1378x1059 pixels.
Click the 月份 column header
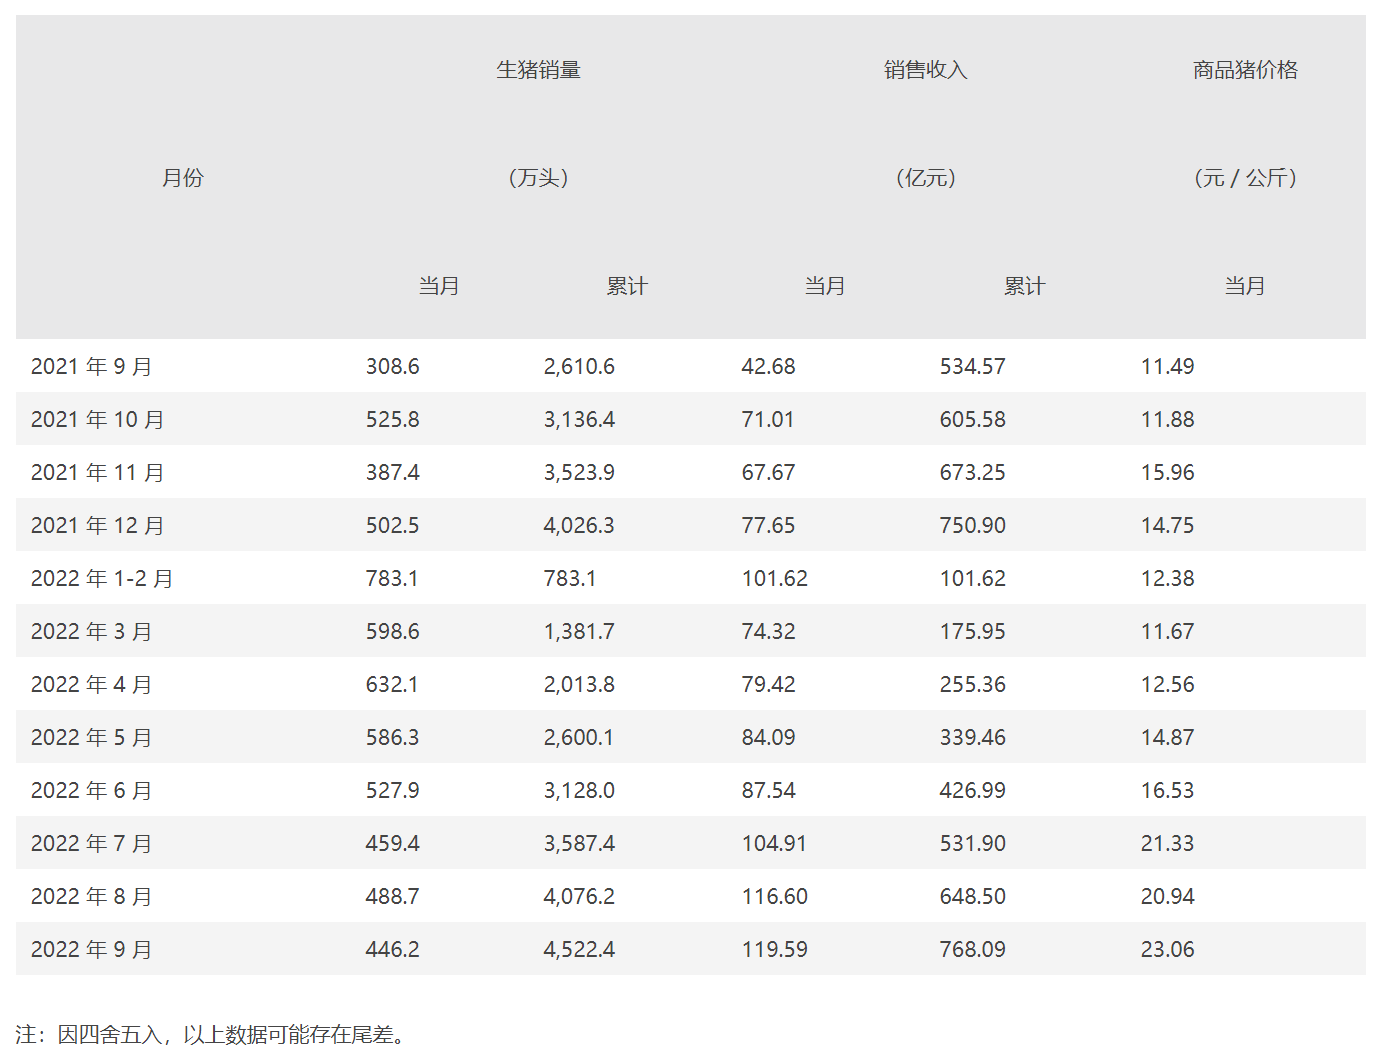tap(183, 178)
